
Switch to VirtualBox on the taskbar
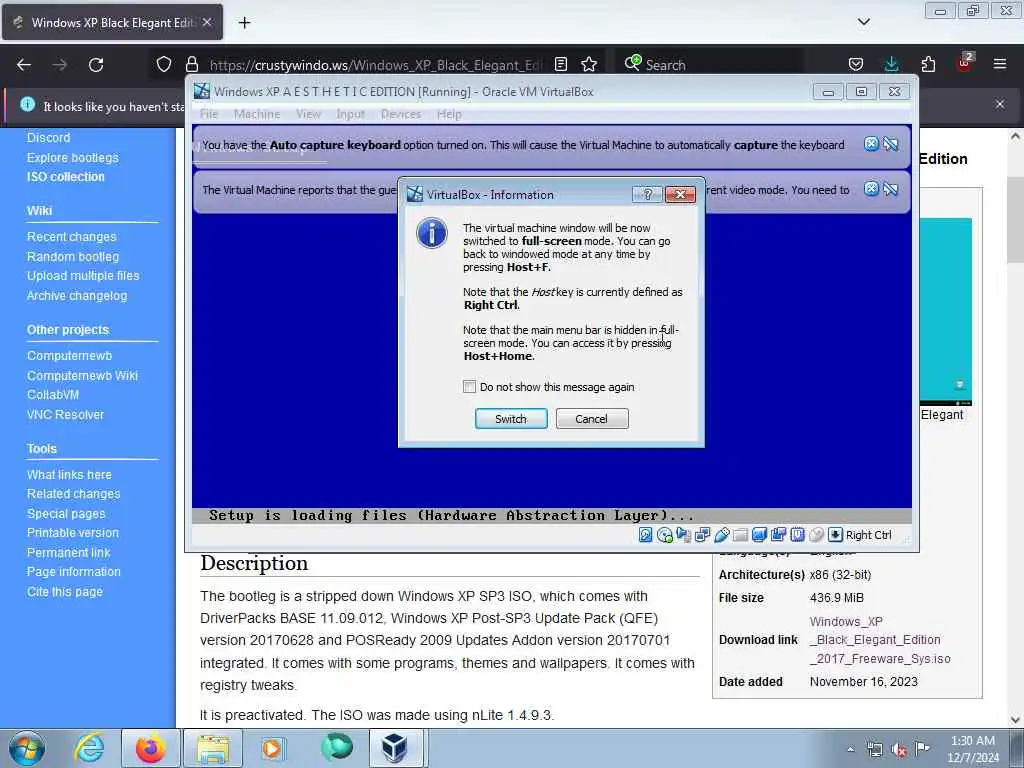395,748
